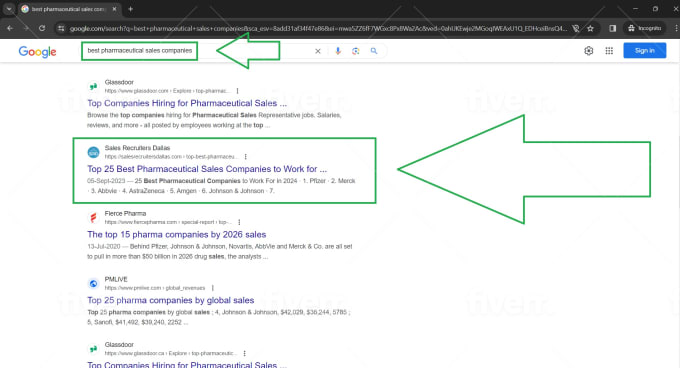Open more options for Fierce Pharma result

tap(239, 222)
